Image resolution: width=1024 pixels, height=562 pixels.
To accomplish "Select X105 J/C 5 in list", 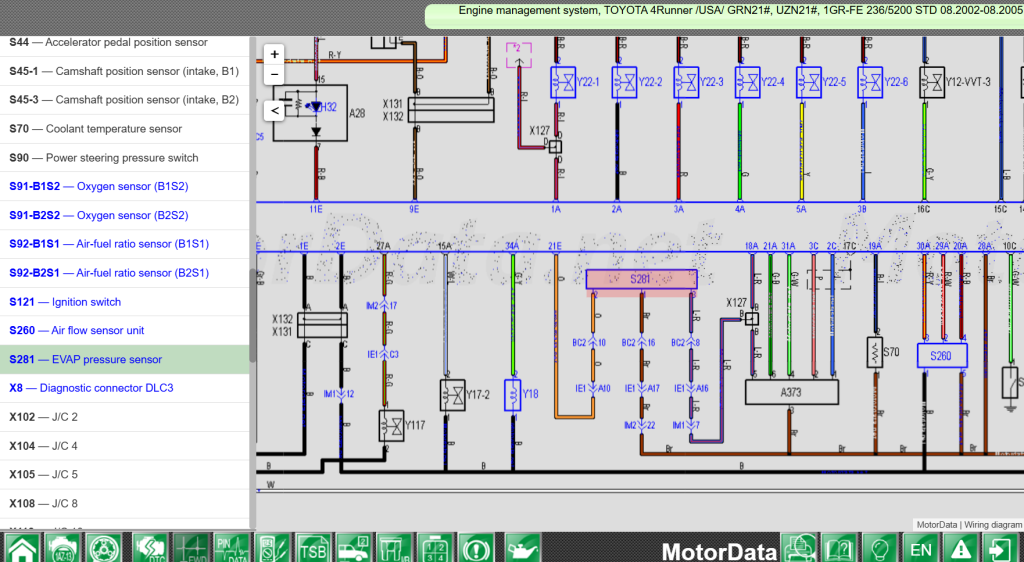I will coord(125,475).
